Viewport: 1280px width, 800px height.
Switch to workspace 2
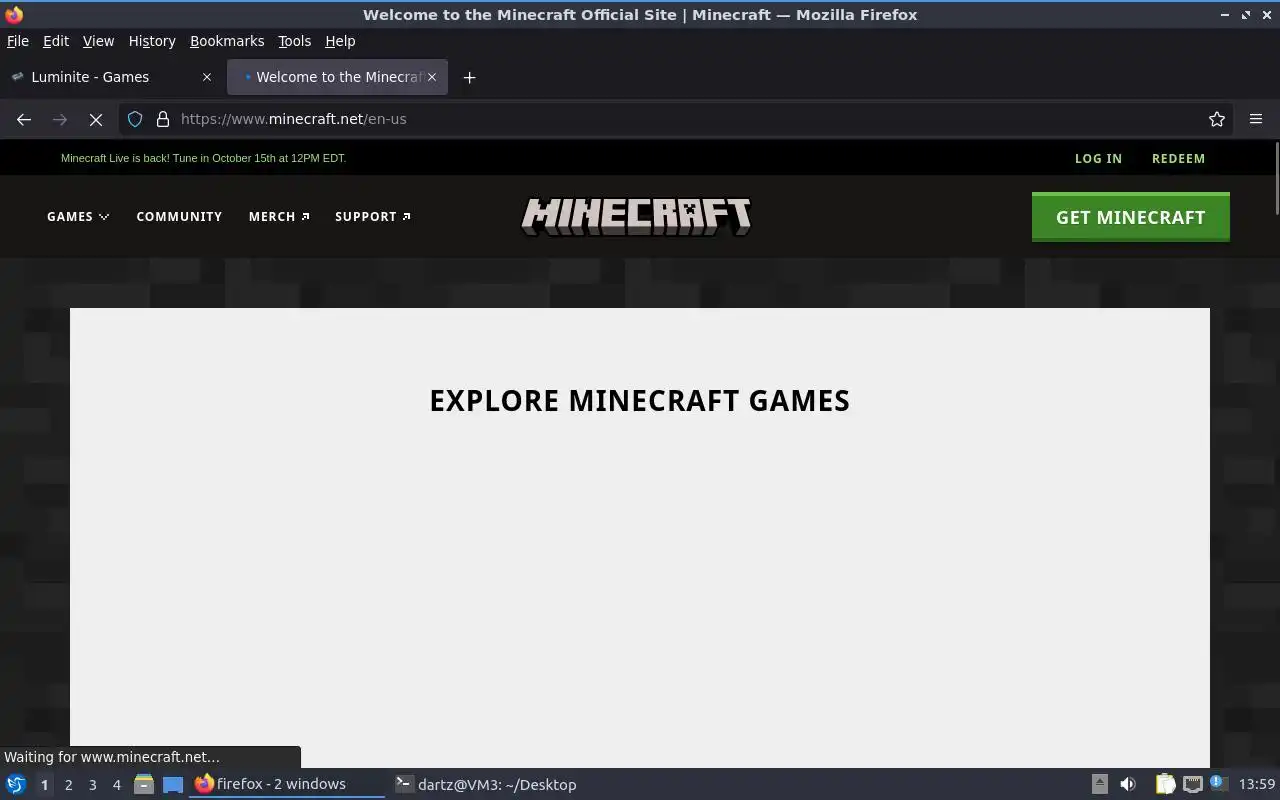tap(68, 784)
